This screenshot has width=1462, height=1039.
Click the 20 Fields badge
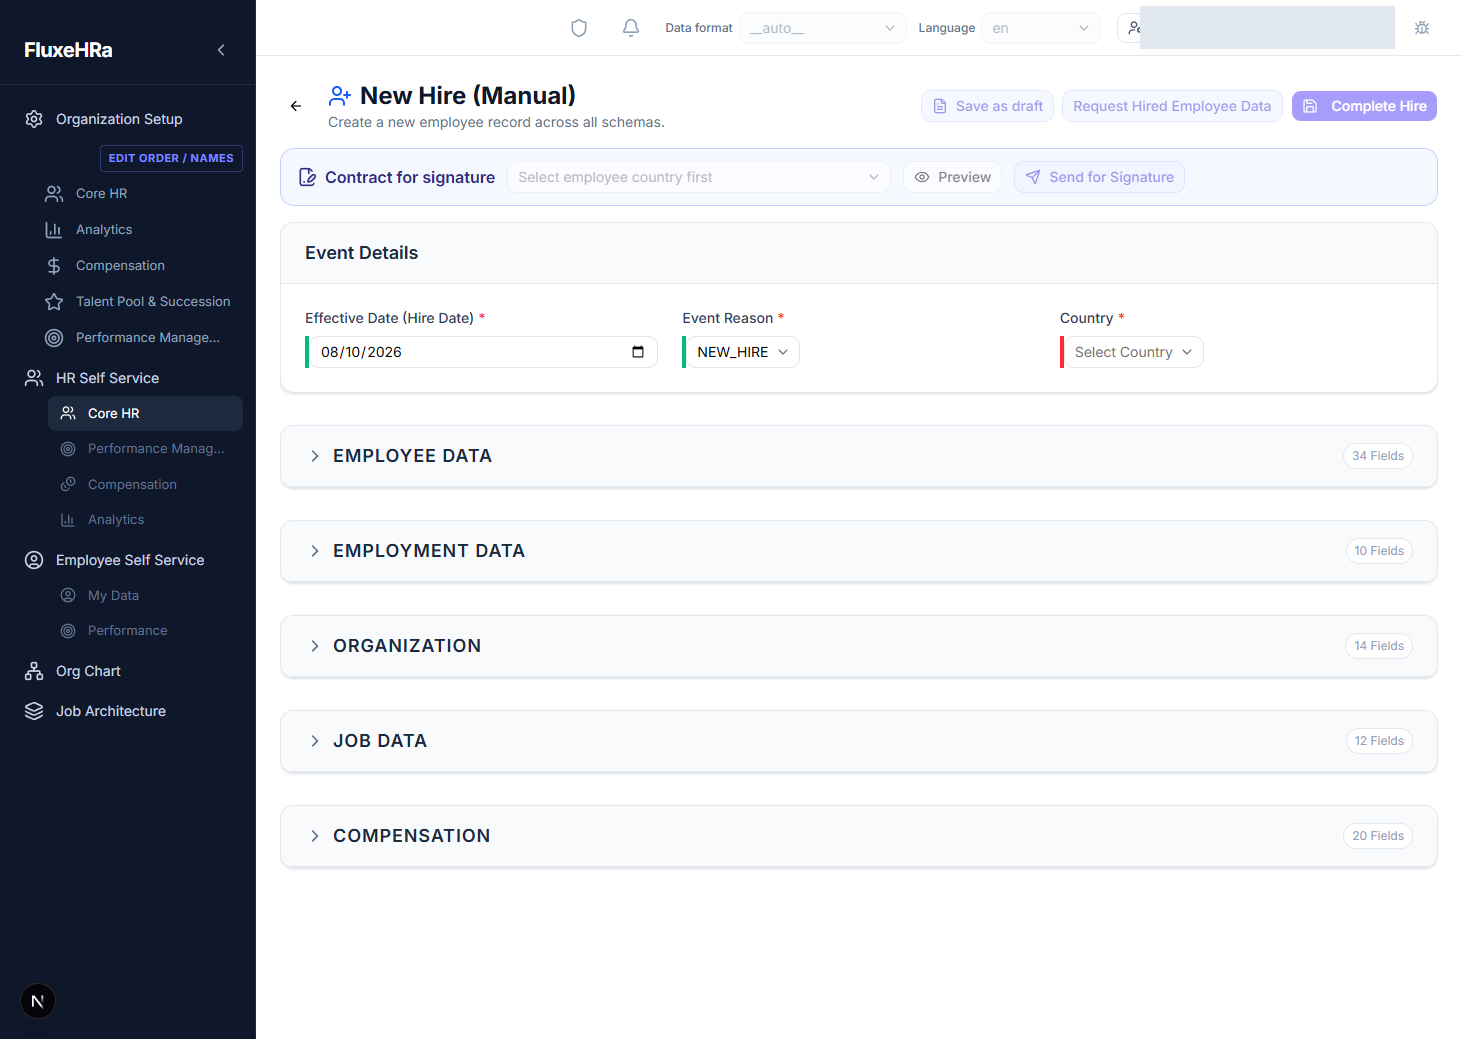click(1378, 836)
